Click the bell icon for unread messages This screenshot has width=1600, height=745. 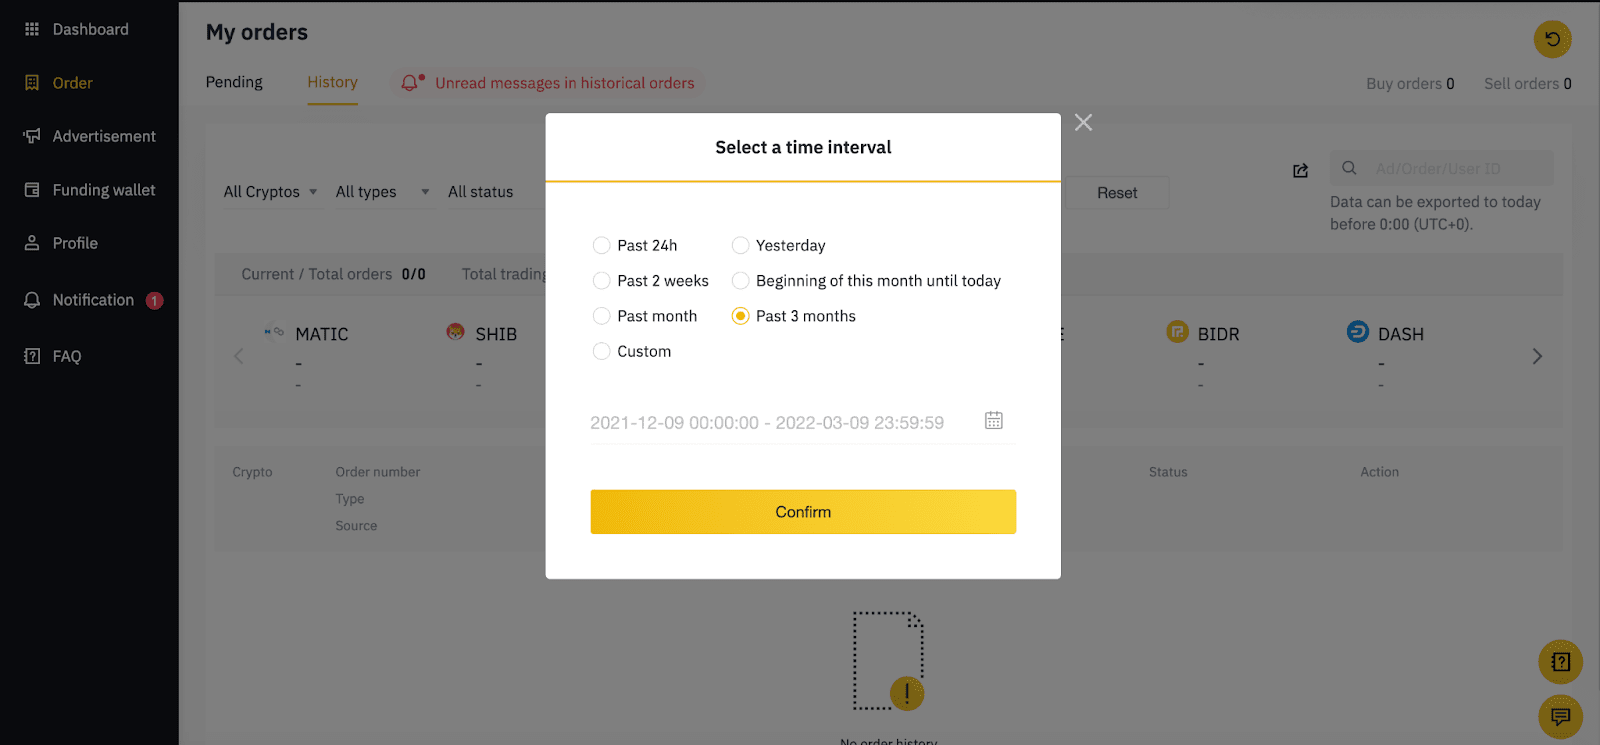click(411, 82)
